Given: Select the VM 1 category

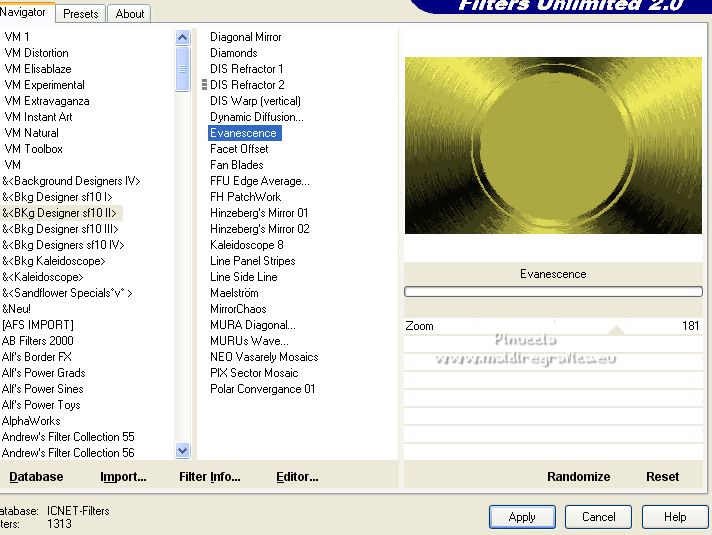Looking at the screenshot, I should pyautogui.click(x=17, y=37).
